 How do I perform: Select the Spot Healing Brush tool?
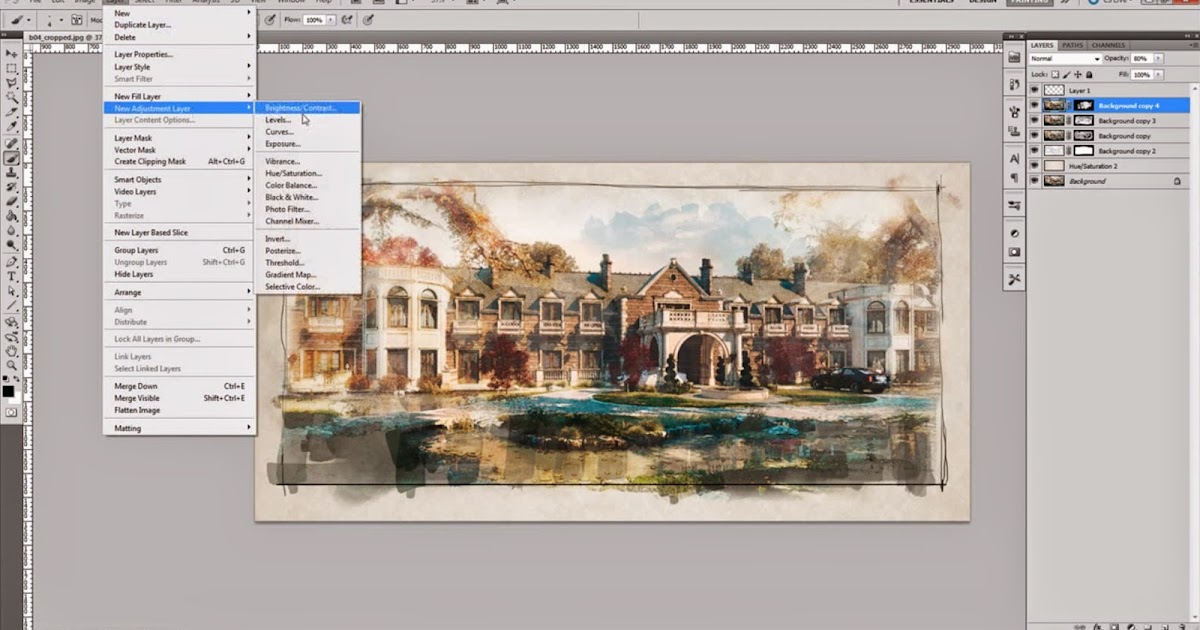click(12, 144)
